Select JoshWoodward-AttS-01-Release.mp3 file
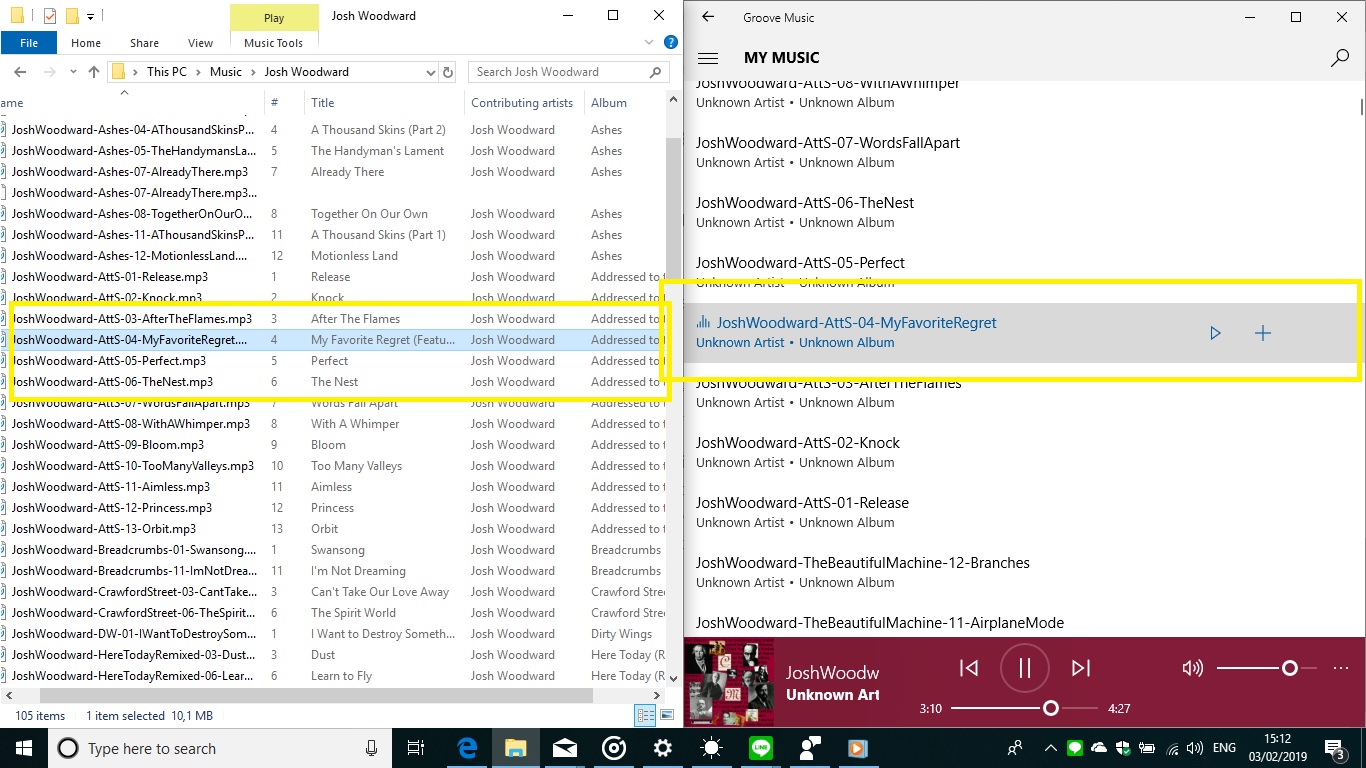The width and height of the screenshot is (1366, 768). click(x=109, y=277)
